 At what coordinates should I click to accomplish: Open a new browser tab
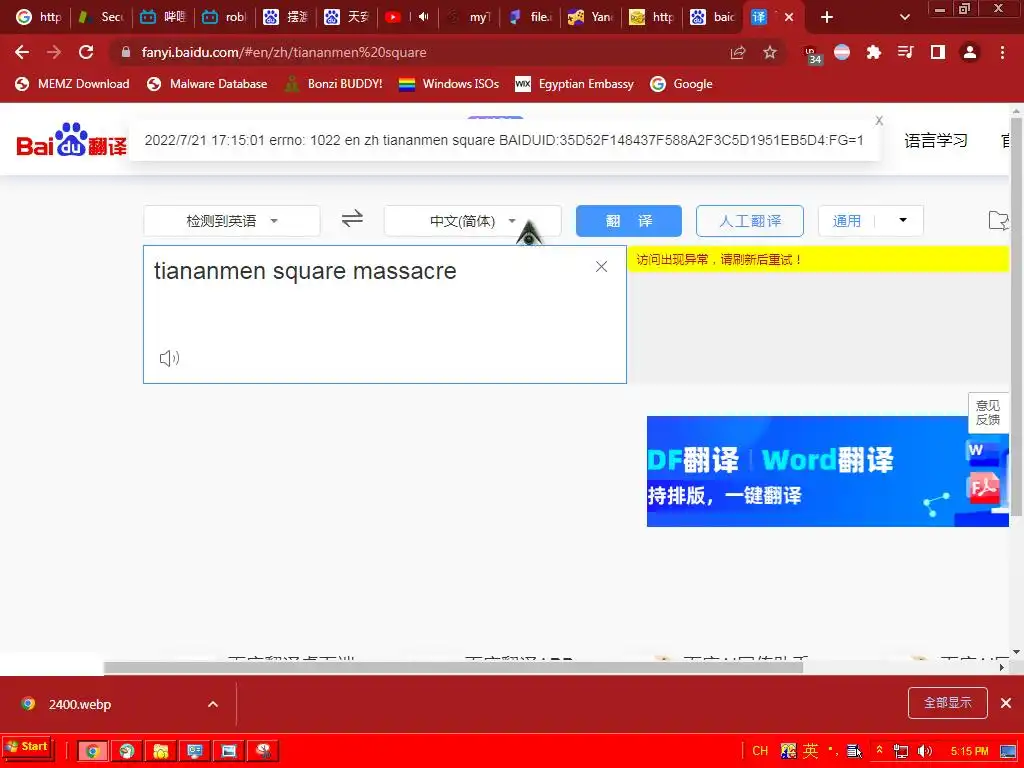[827, 17]
